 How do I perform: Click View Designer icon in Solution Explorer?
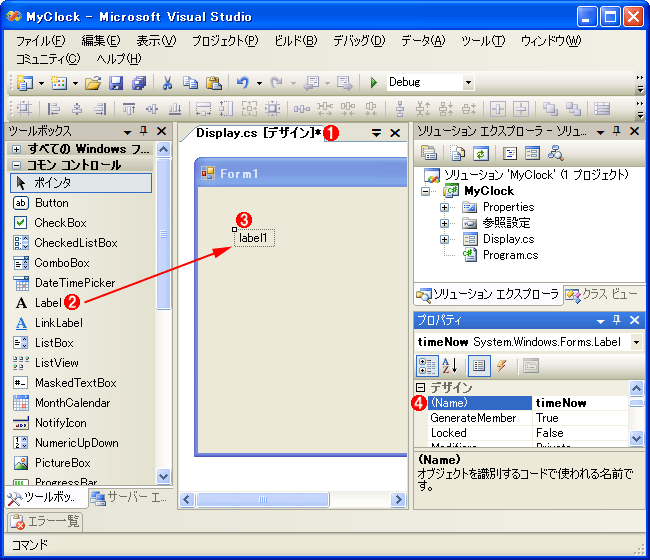532,153
